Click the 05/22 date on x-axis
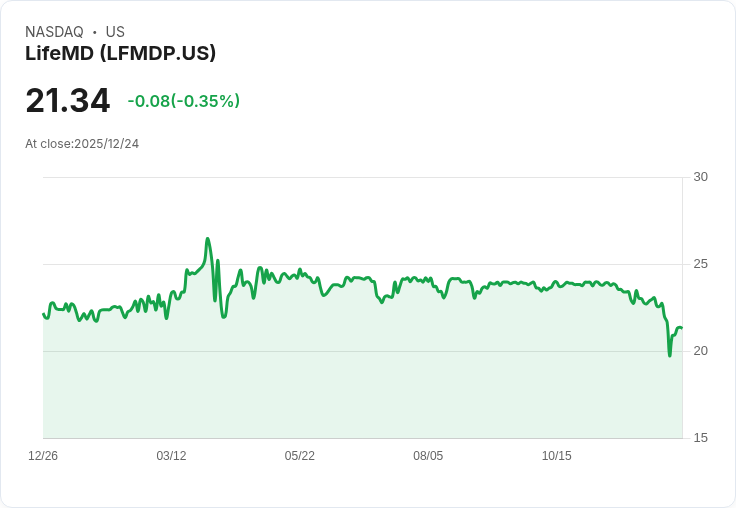The height and width of the screenshot is (508, 736). [299, 456]
